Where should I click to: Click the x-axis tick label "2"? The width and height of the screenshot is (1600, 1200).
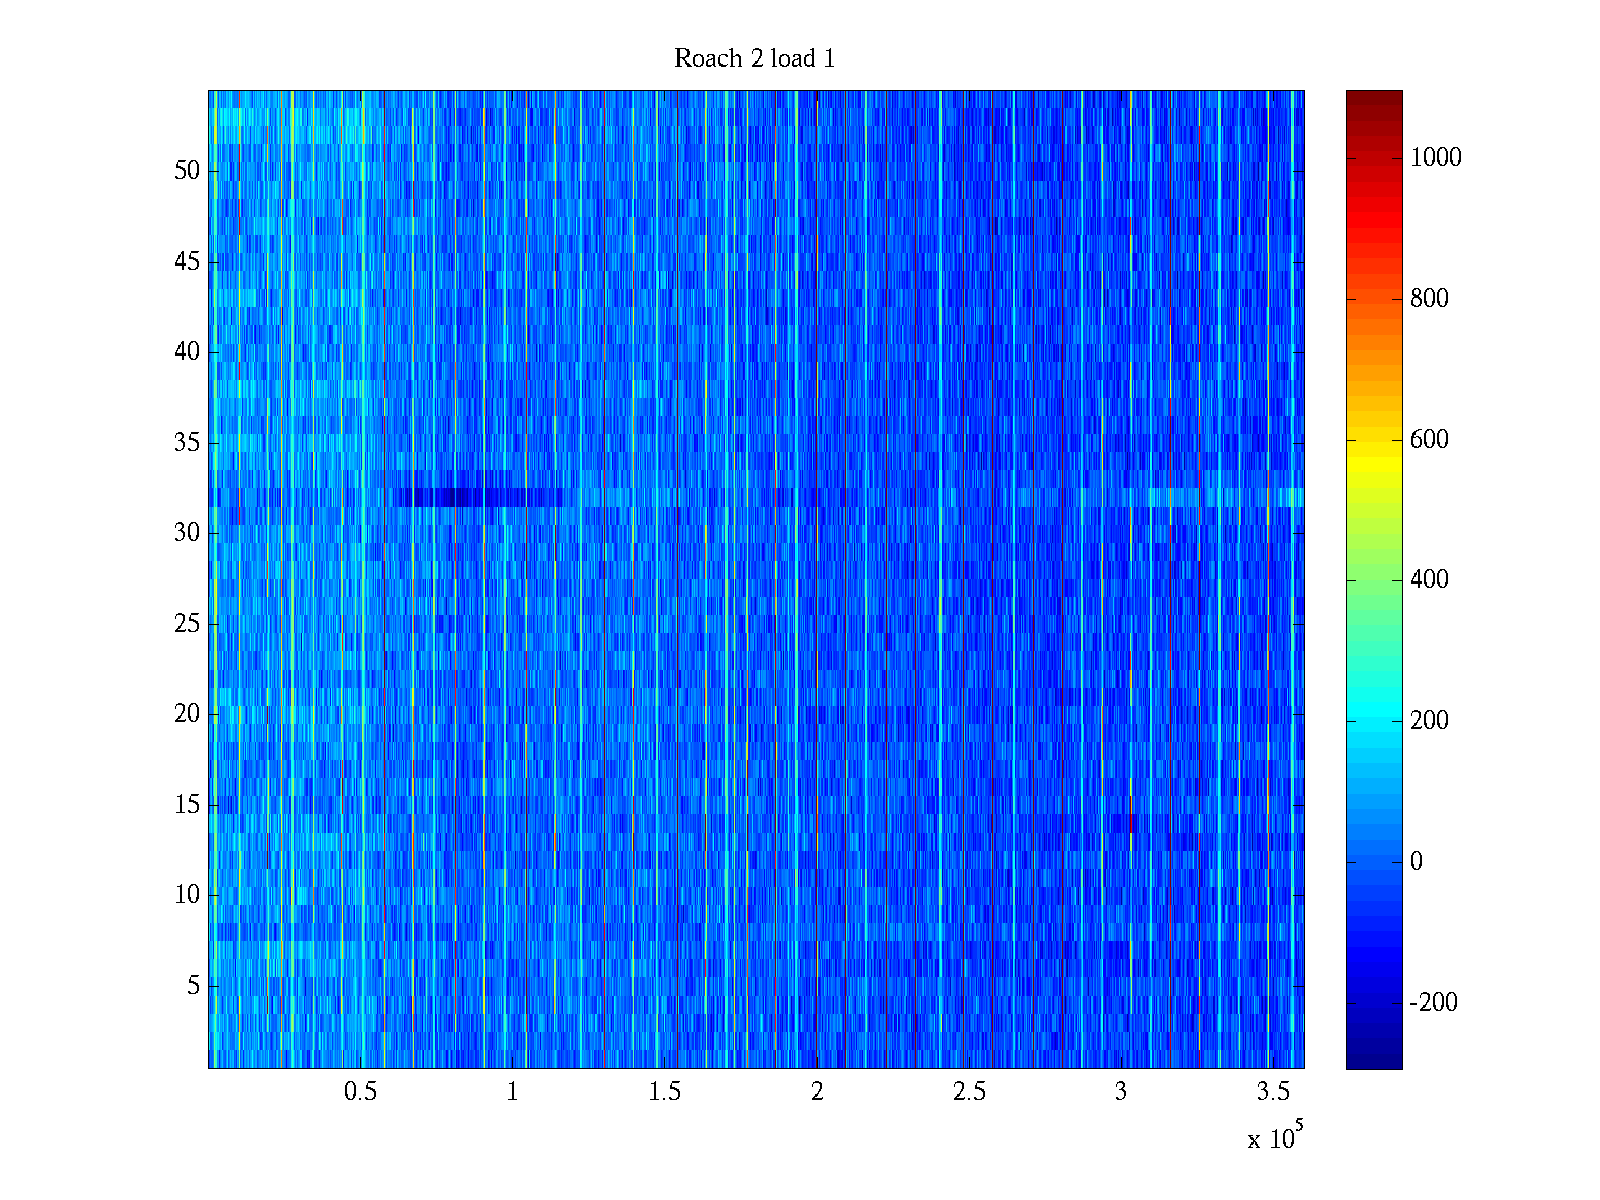point(817,1092)
